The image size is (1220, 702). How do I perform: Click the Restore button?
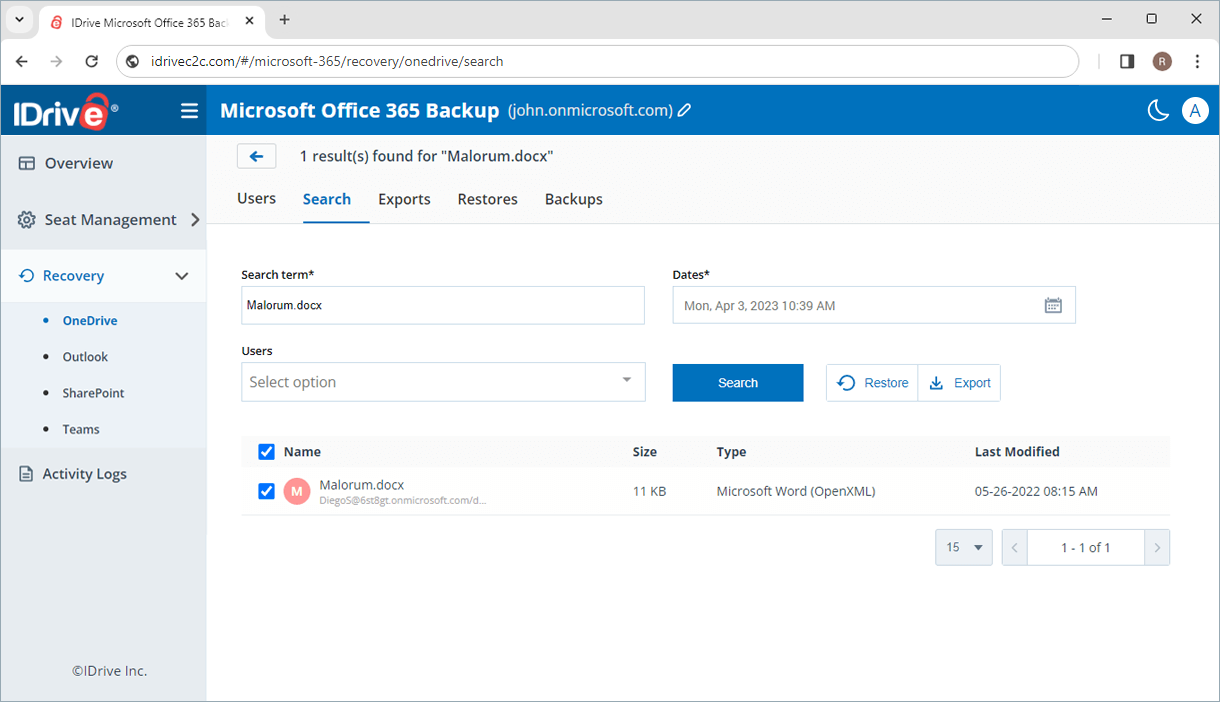[871, 382]
